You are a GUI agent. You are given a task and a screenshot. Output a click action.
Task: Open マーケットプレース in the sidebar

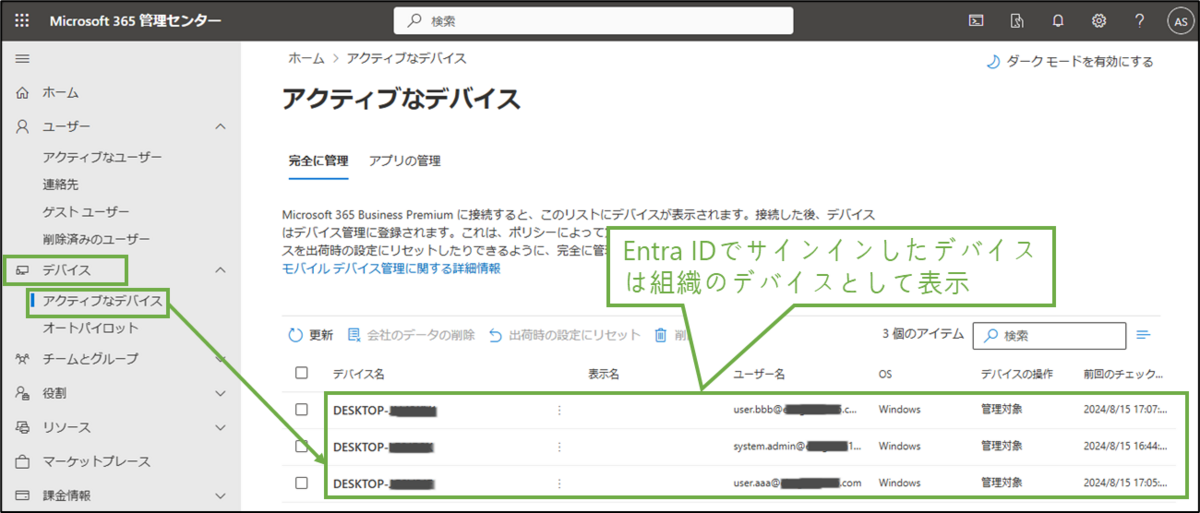click(97, 461)
